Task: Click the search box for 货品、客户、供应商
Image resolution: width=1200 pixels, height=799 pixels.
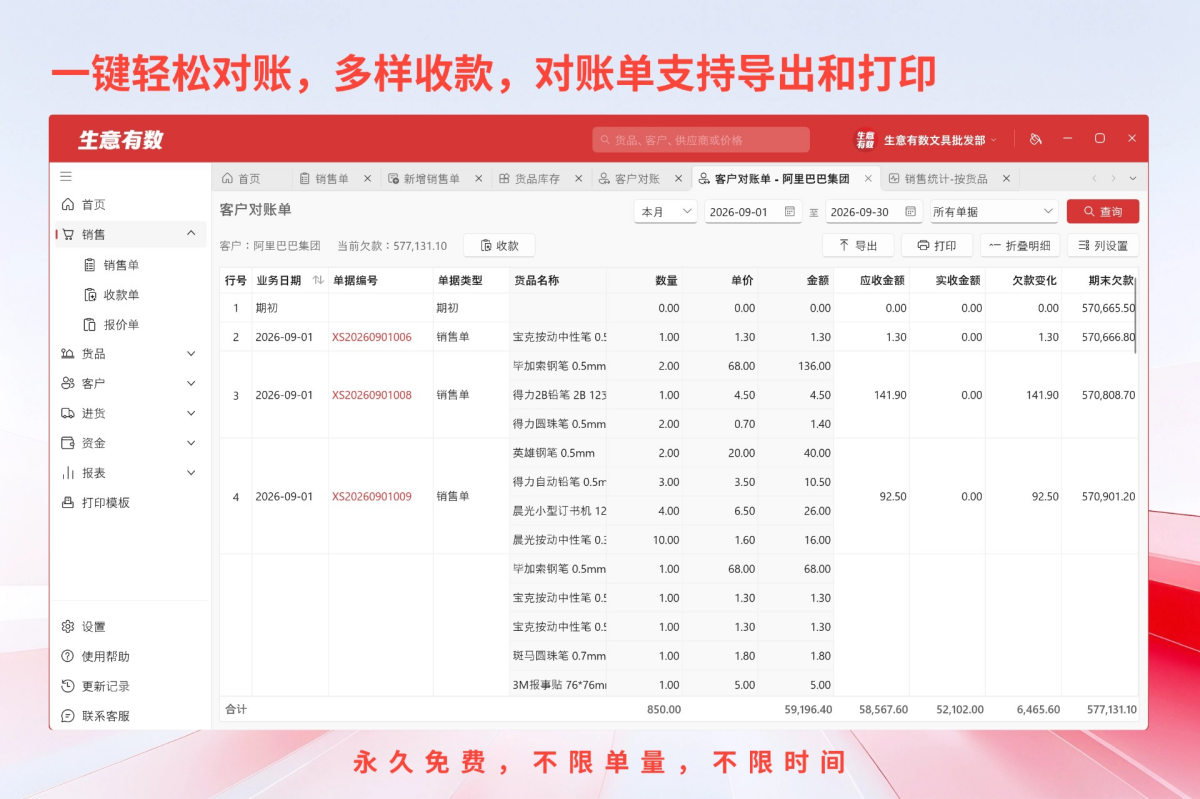Action: tap(701, 140)
